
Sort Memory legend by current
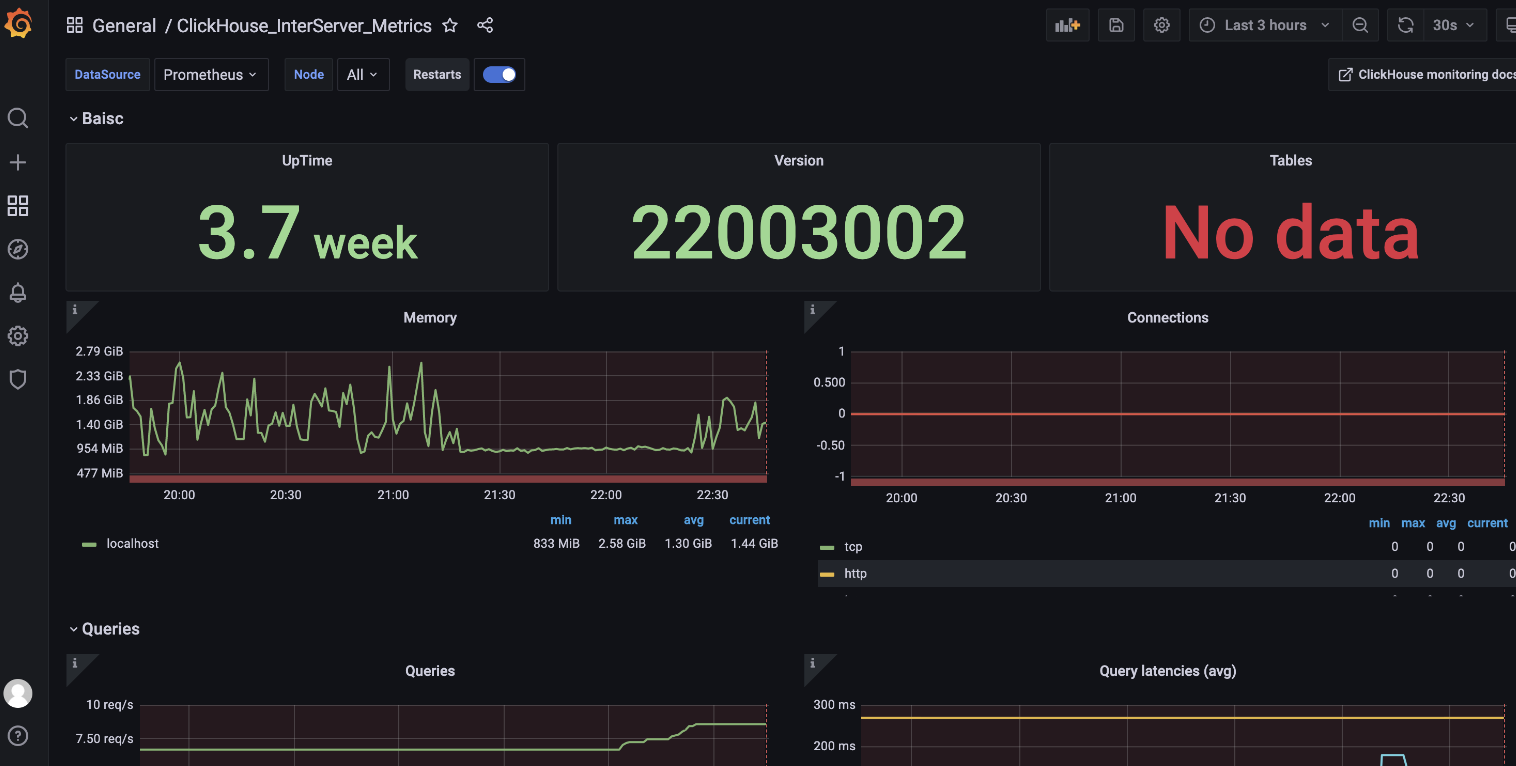[750, 520]
